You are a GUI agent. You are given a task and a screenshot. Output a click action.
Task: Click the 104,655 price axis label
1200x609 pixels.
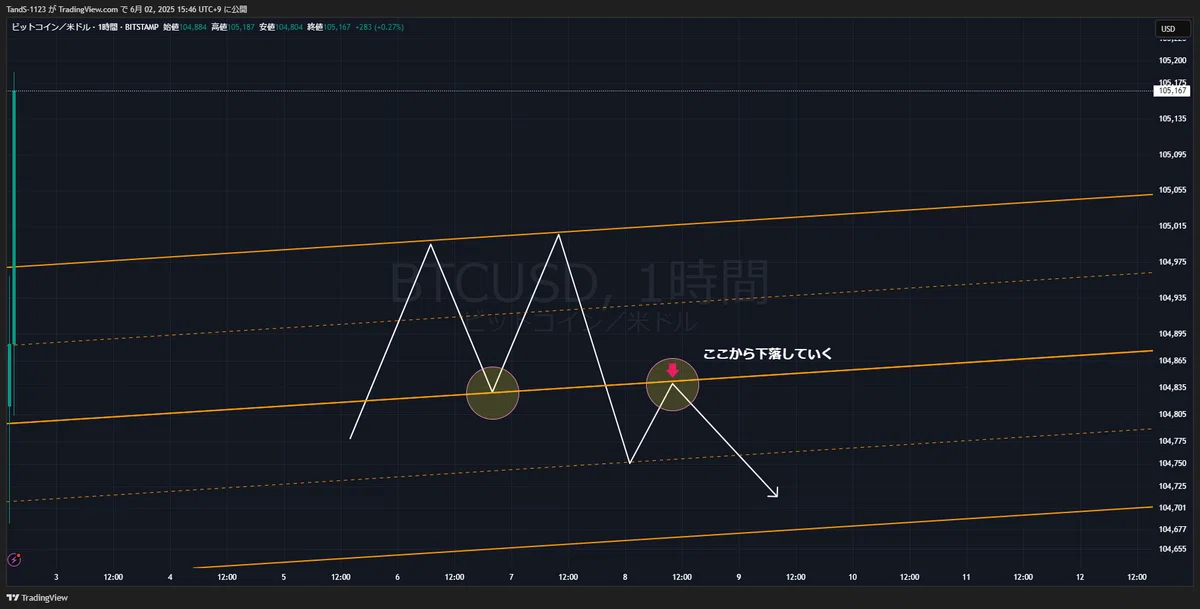pyautogui.click(x=1172, y=549)
